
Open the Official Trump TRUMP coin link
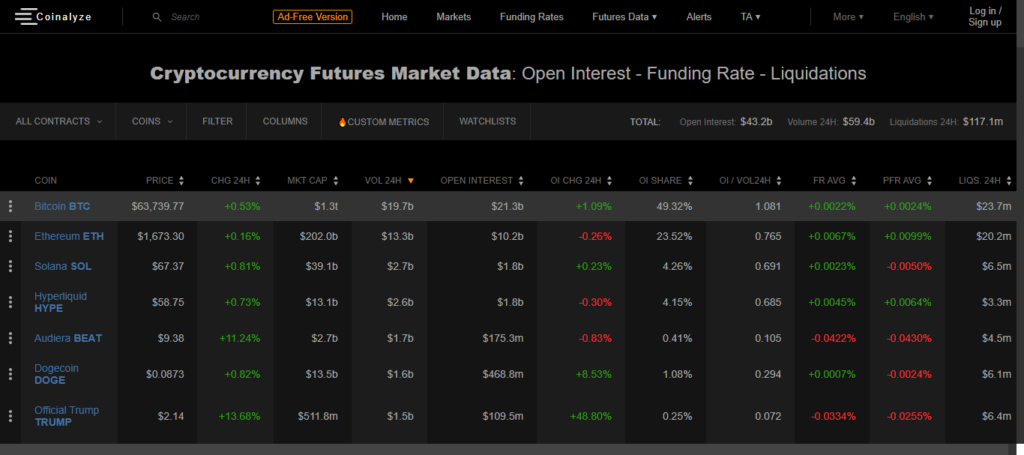pyautogui.click(x=67, y=416)
